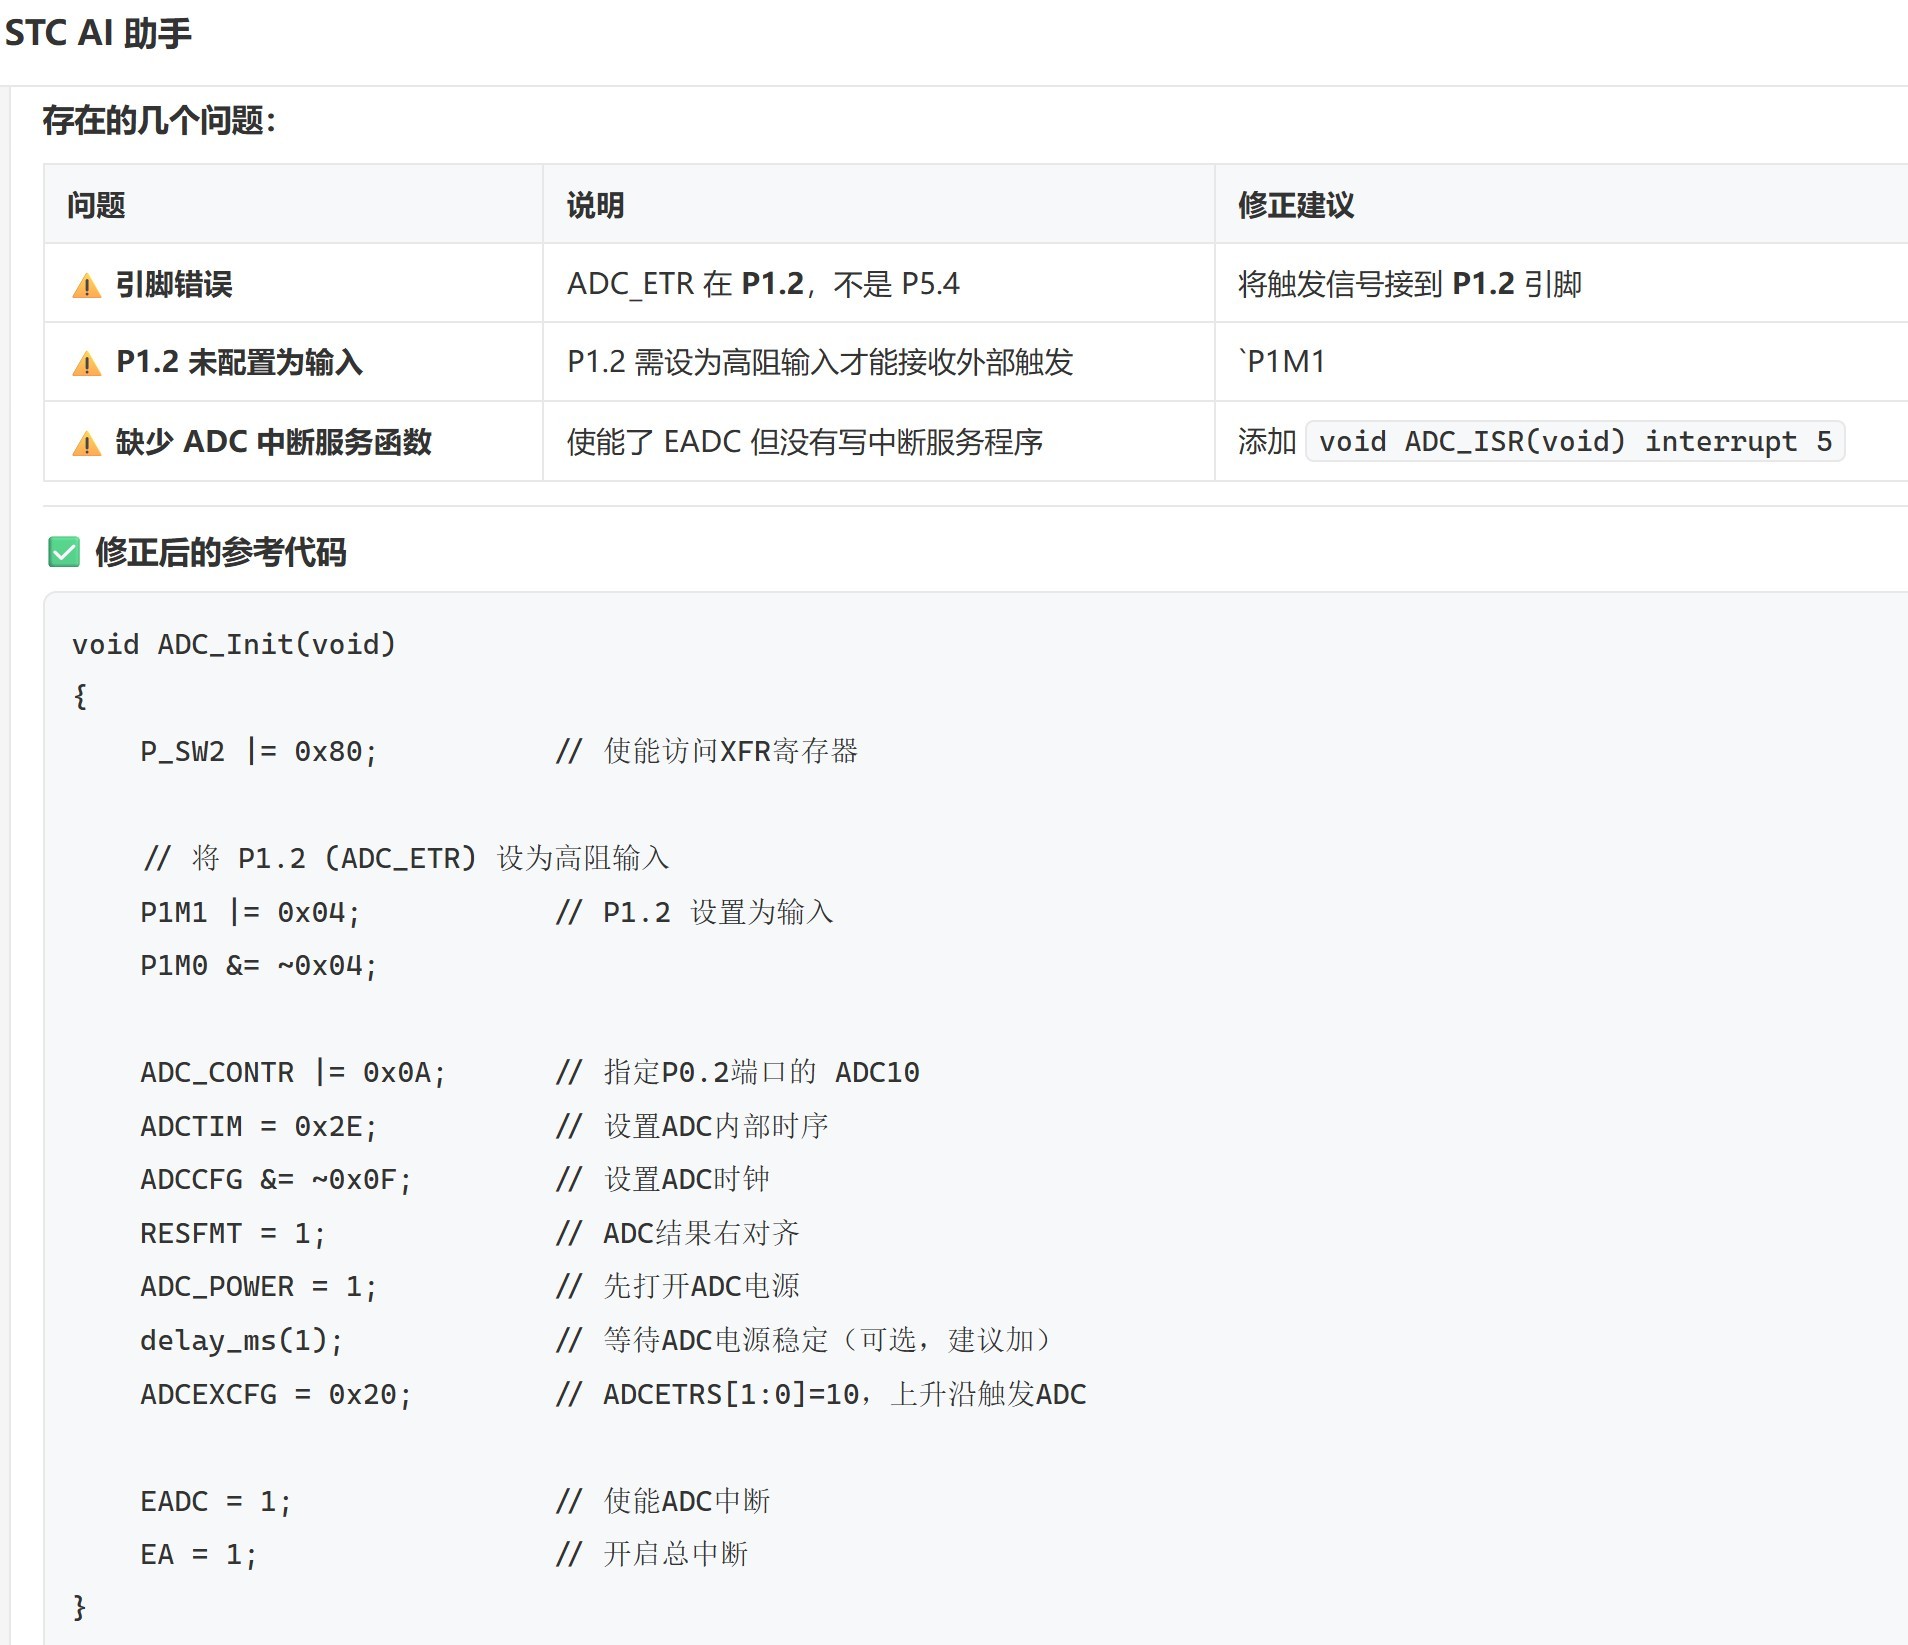Click the green checkmark icon beside 修正后的参考代码
This screenshot has height=1645, width=1908.
click(64, 552)
